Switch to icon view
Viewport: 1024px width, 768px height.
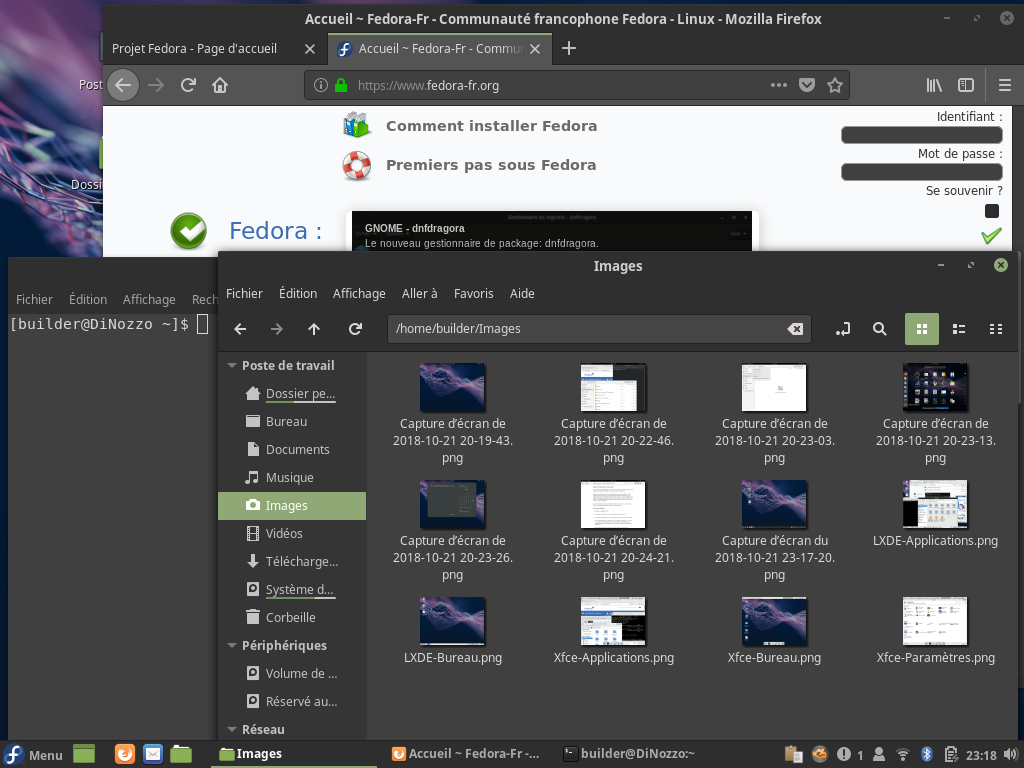pyautogui.click(x=921, y=329)
